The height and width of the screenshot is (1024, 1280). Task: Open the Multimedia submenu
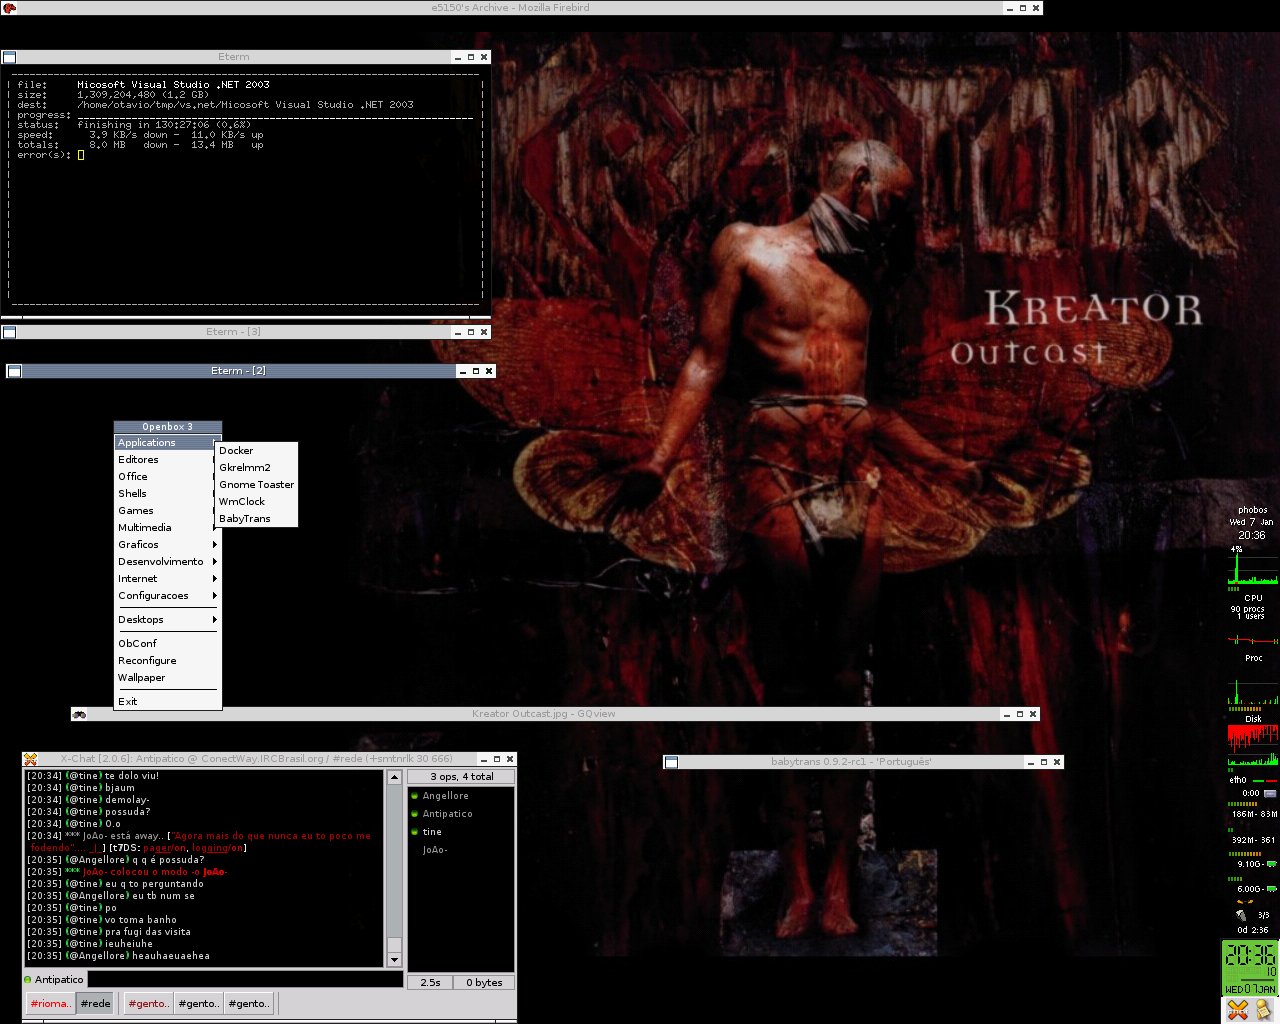click(x=167, y=527)
